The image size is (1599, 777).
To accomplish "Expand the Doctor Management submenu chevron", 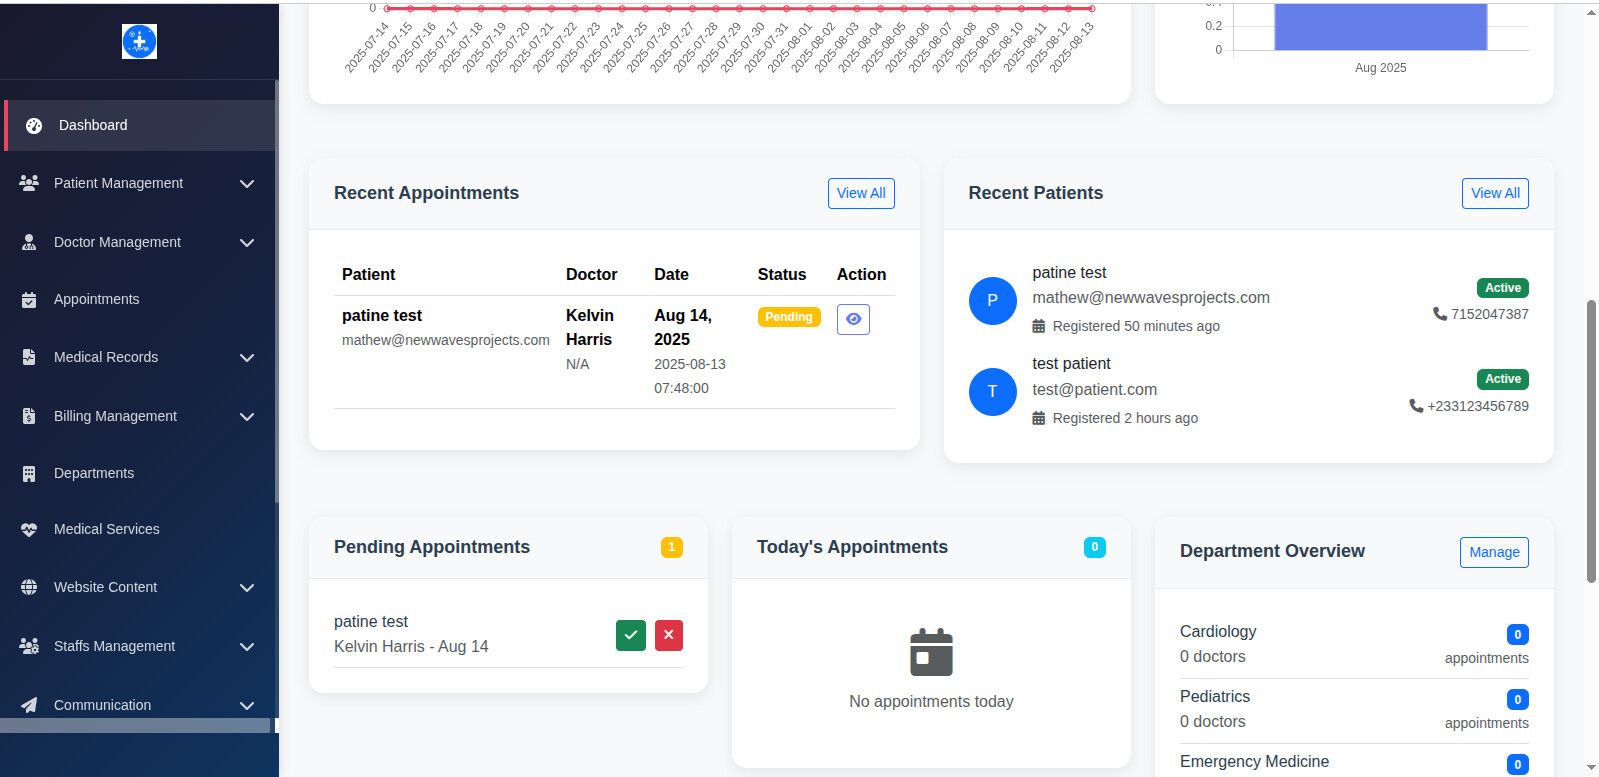I will coord(247,243).
